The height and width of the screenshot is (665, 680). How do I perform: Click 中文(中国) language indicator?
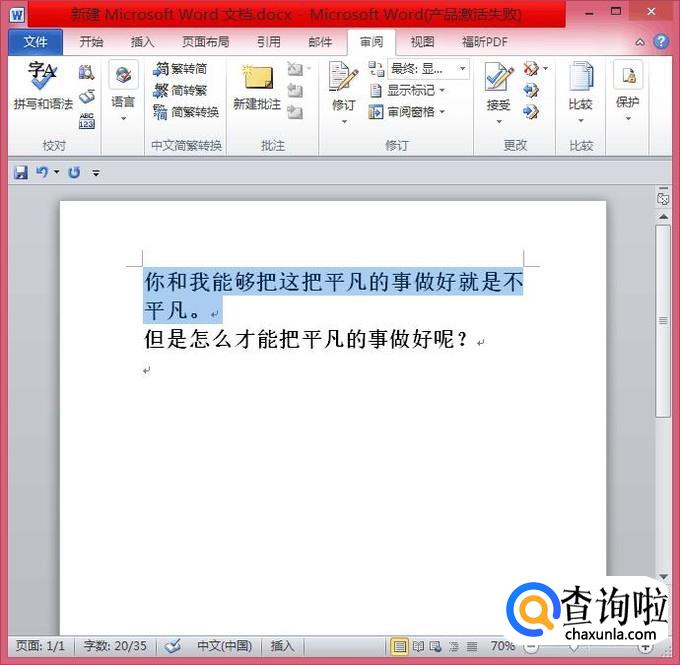click(x=224, y=646)
